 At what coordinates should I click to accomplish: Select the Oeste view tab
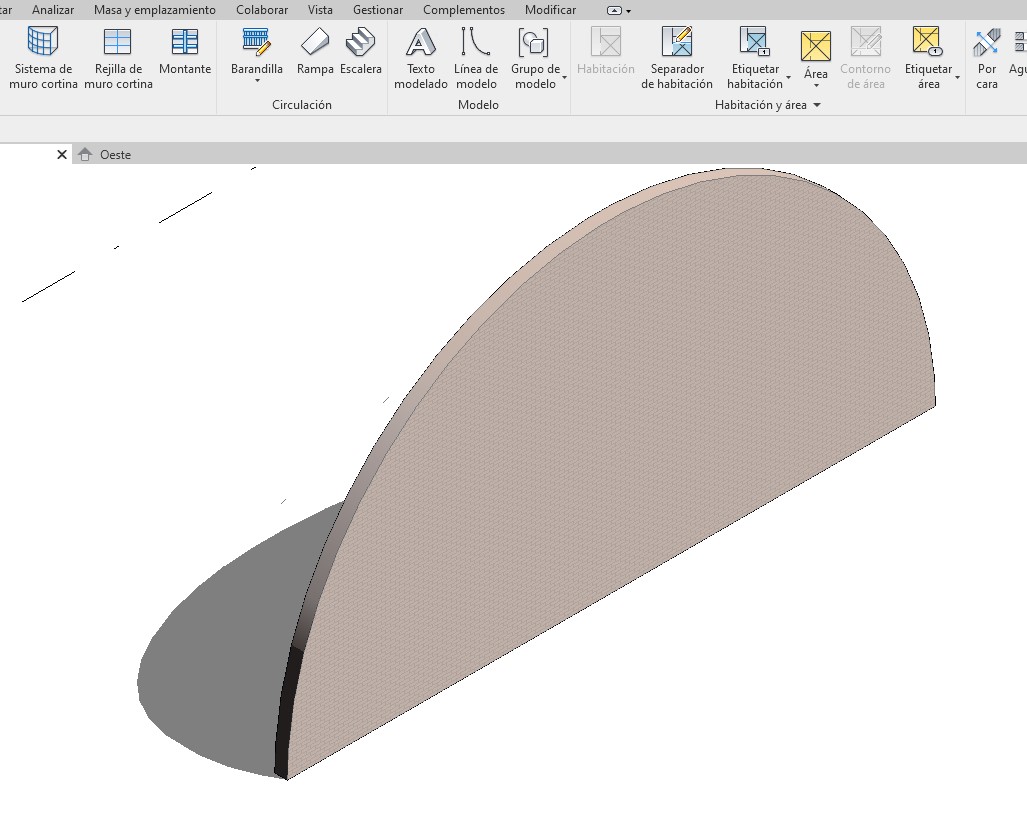[x=115, y=155]
